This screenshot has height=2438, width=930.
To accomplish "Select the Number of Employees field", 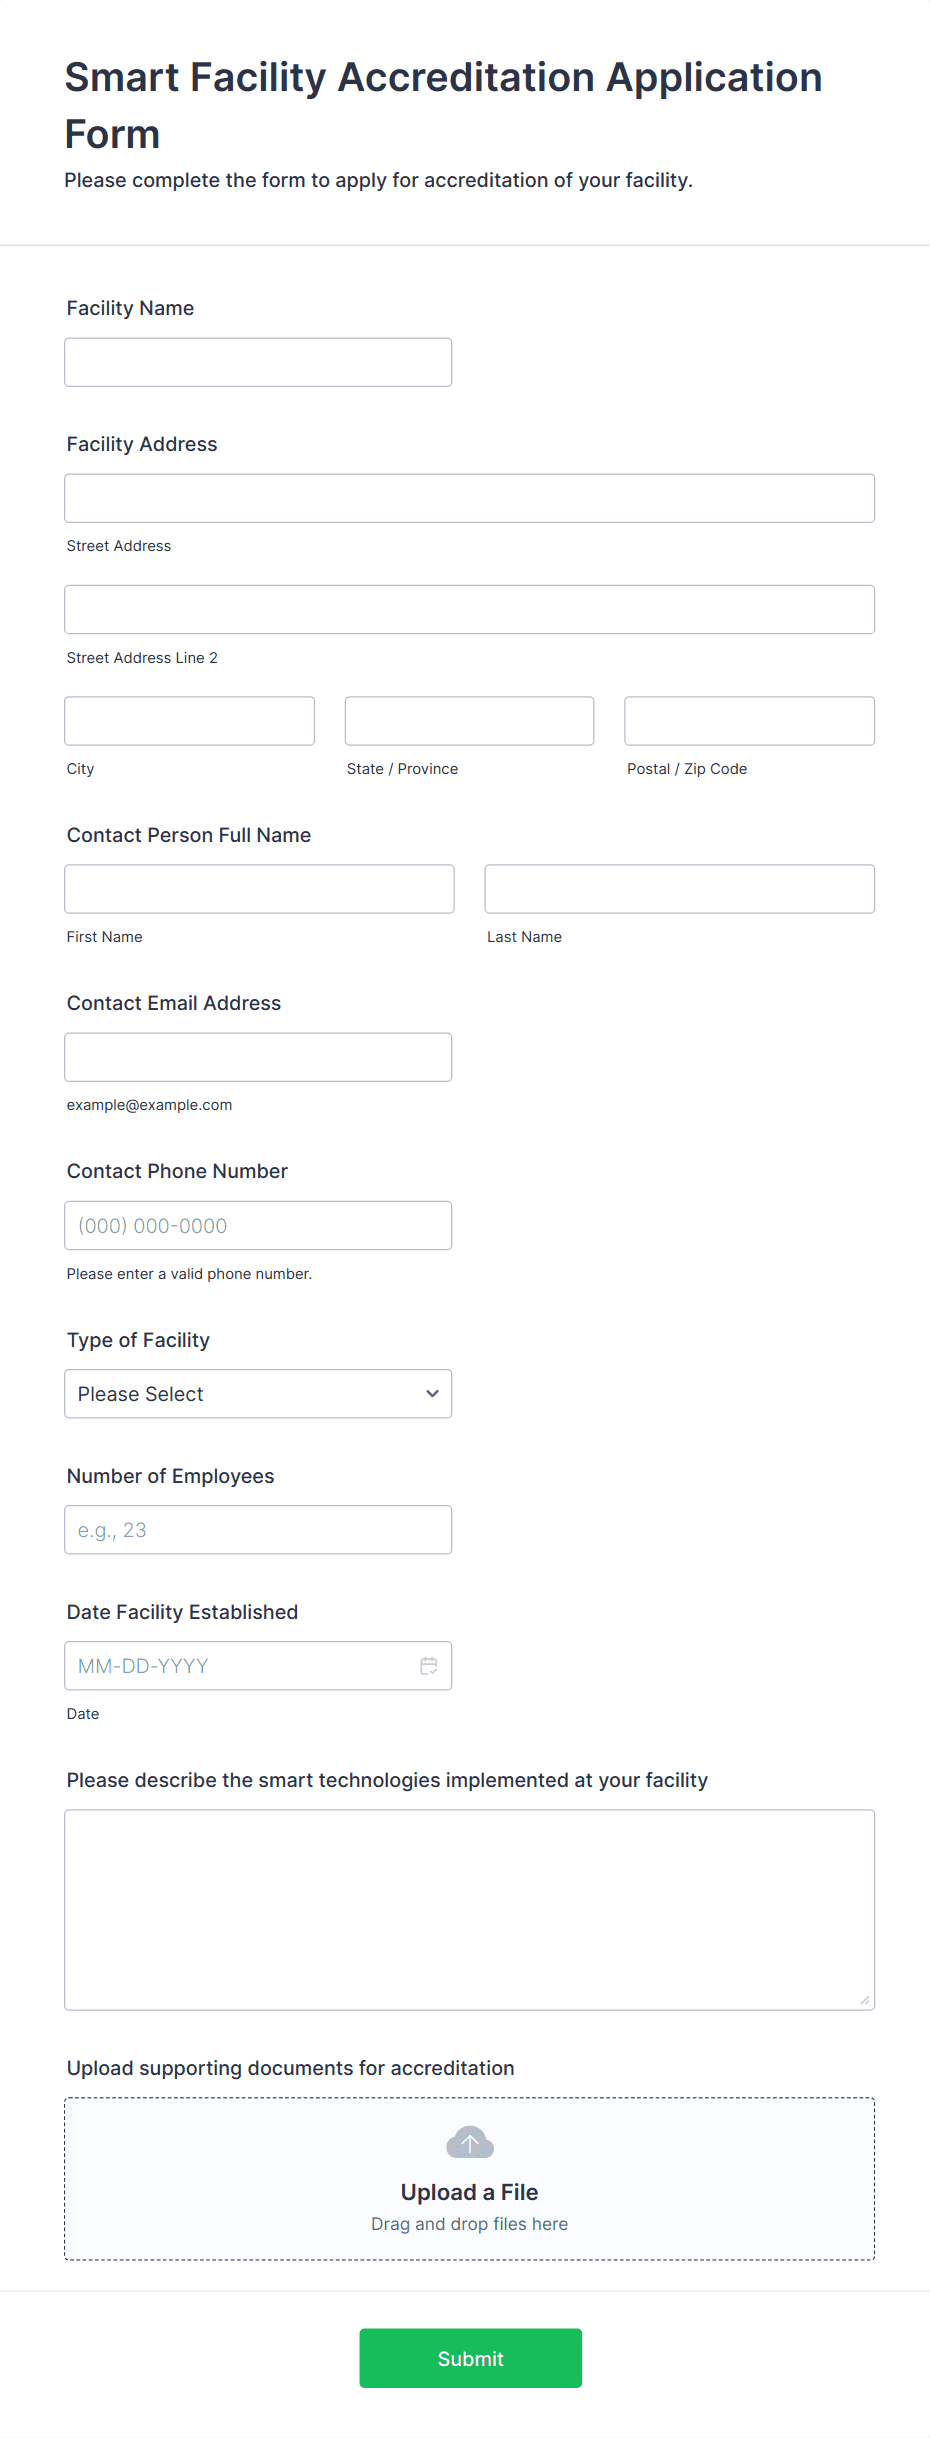I will click(x=258, y=1530).
